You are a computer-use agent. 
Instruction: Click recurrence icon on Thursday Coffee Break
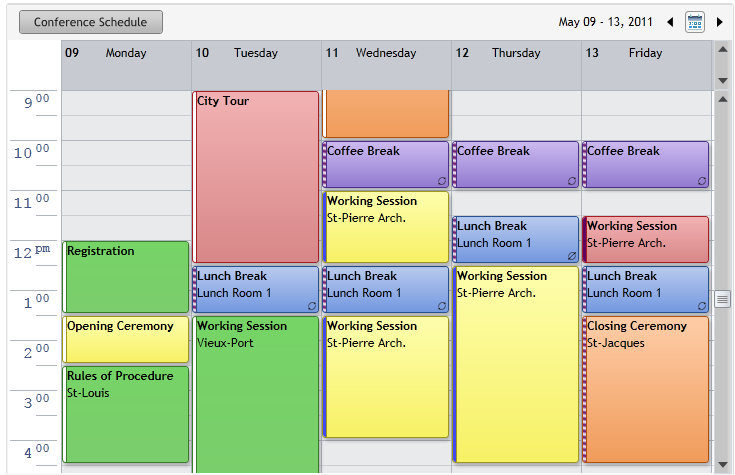tap(571, 181)
